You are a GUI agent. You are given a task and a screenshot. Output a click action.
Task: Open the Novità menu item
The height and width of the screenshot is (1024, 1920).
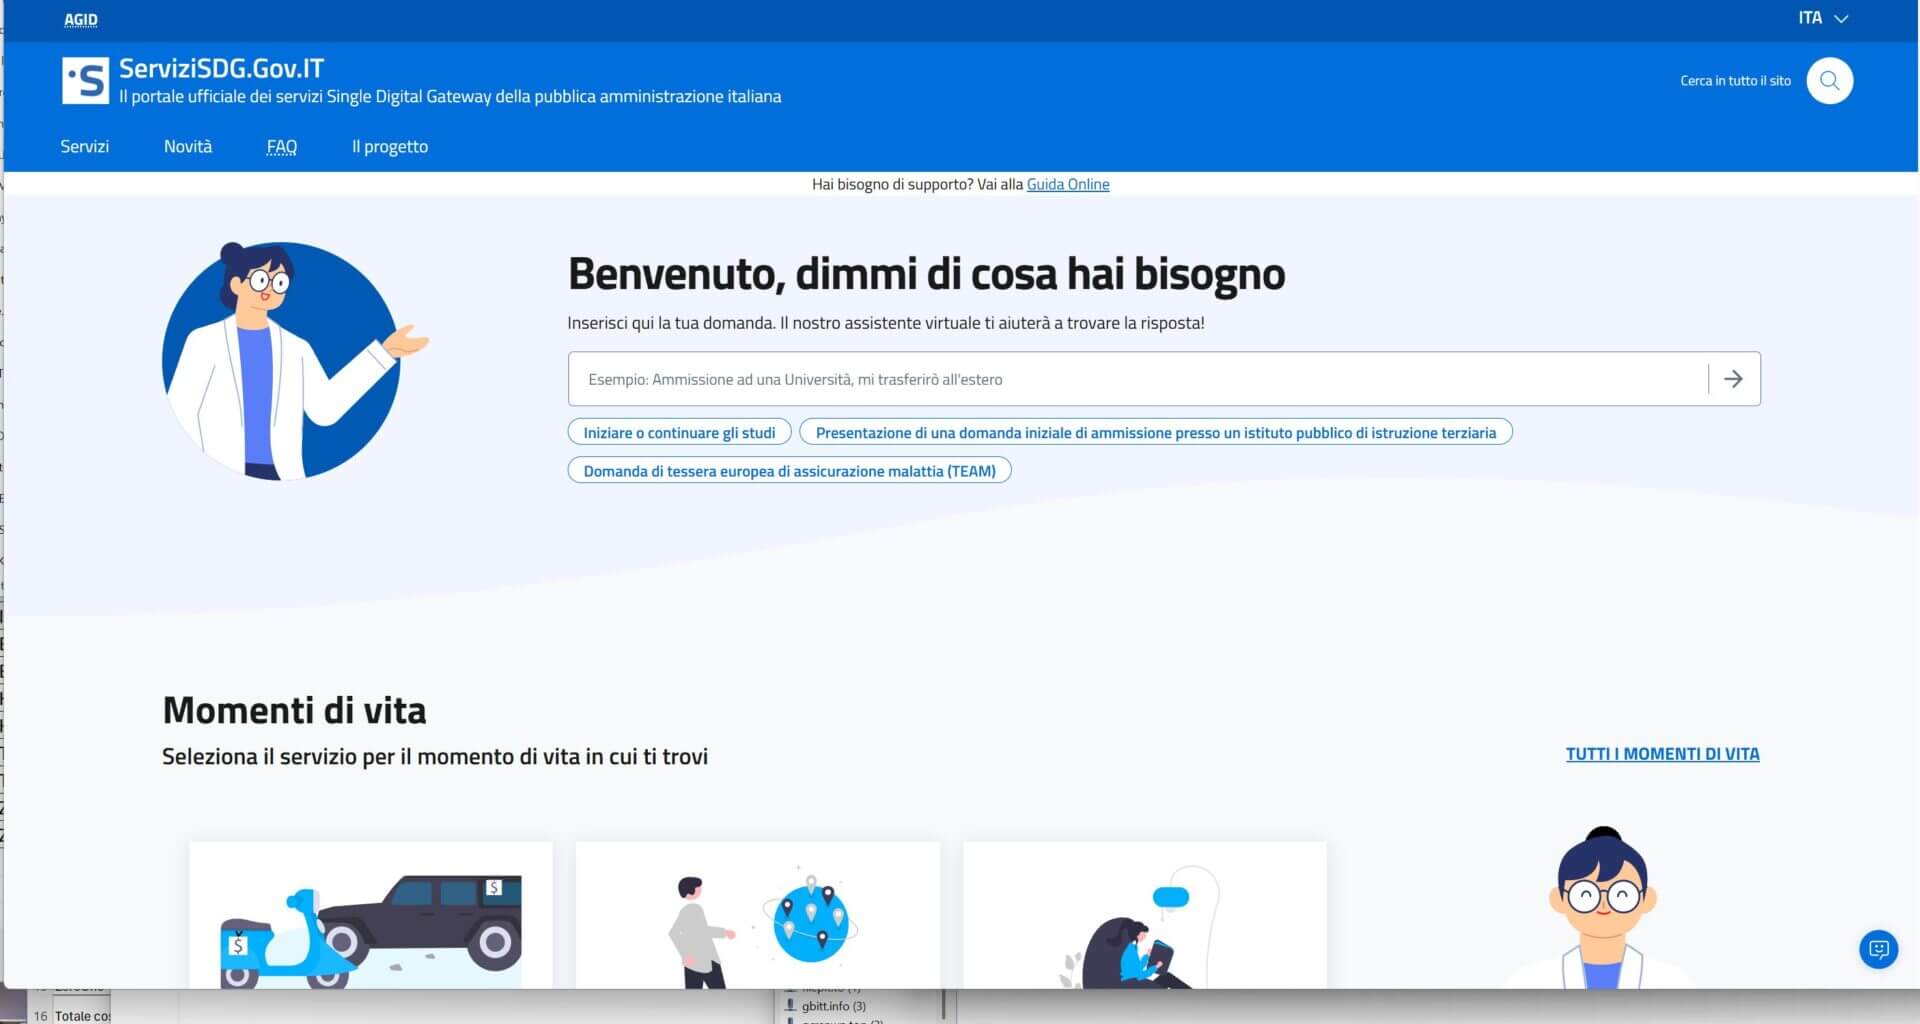(188, 146)
